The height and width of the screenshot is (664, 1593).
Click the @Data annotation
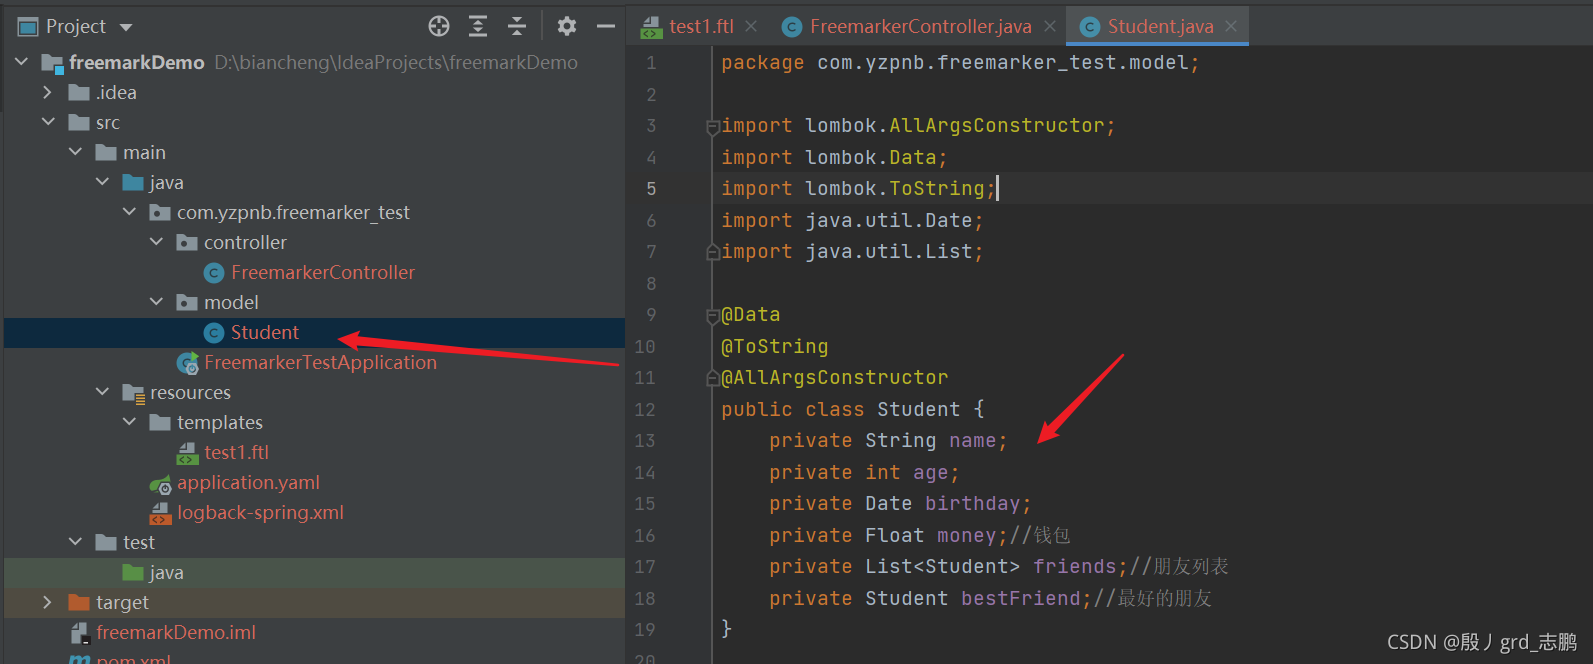[750, 315]
